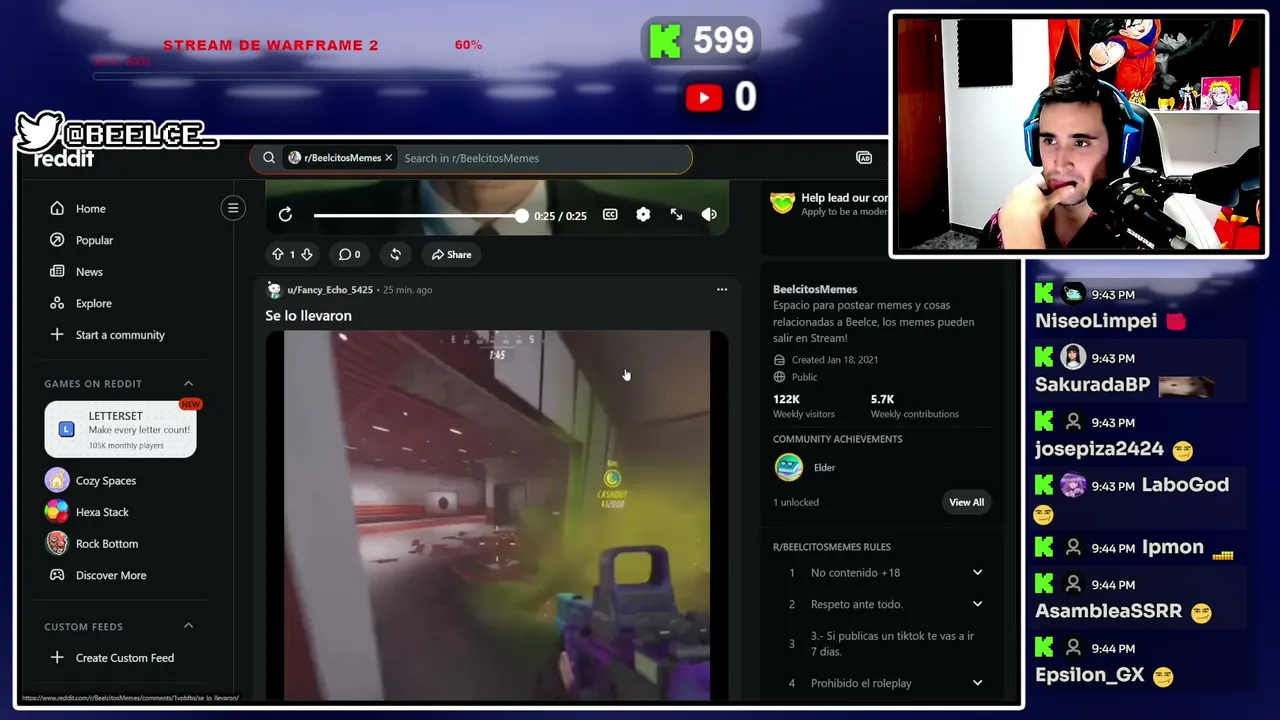Expand rule 2 Respeto ante todo
Image resolution: width=1280 pixels, height=720 pixels.
click(x=885, y=604)
